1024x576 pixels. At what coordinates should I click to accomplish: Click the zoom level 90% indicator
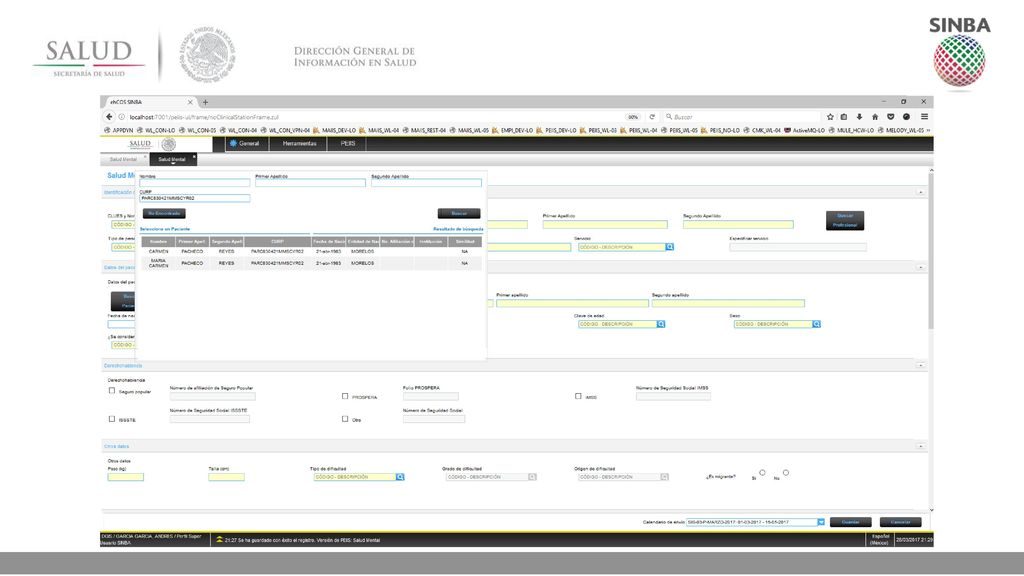coord(633,117)
